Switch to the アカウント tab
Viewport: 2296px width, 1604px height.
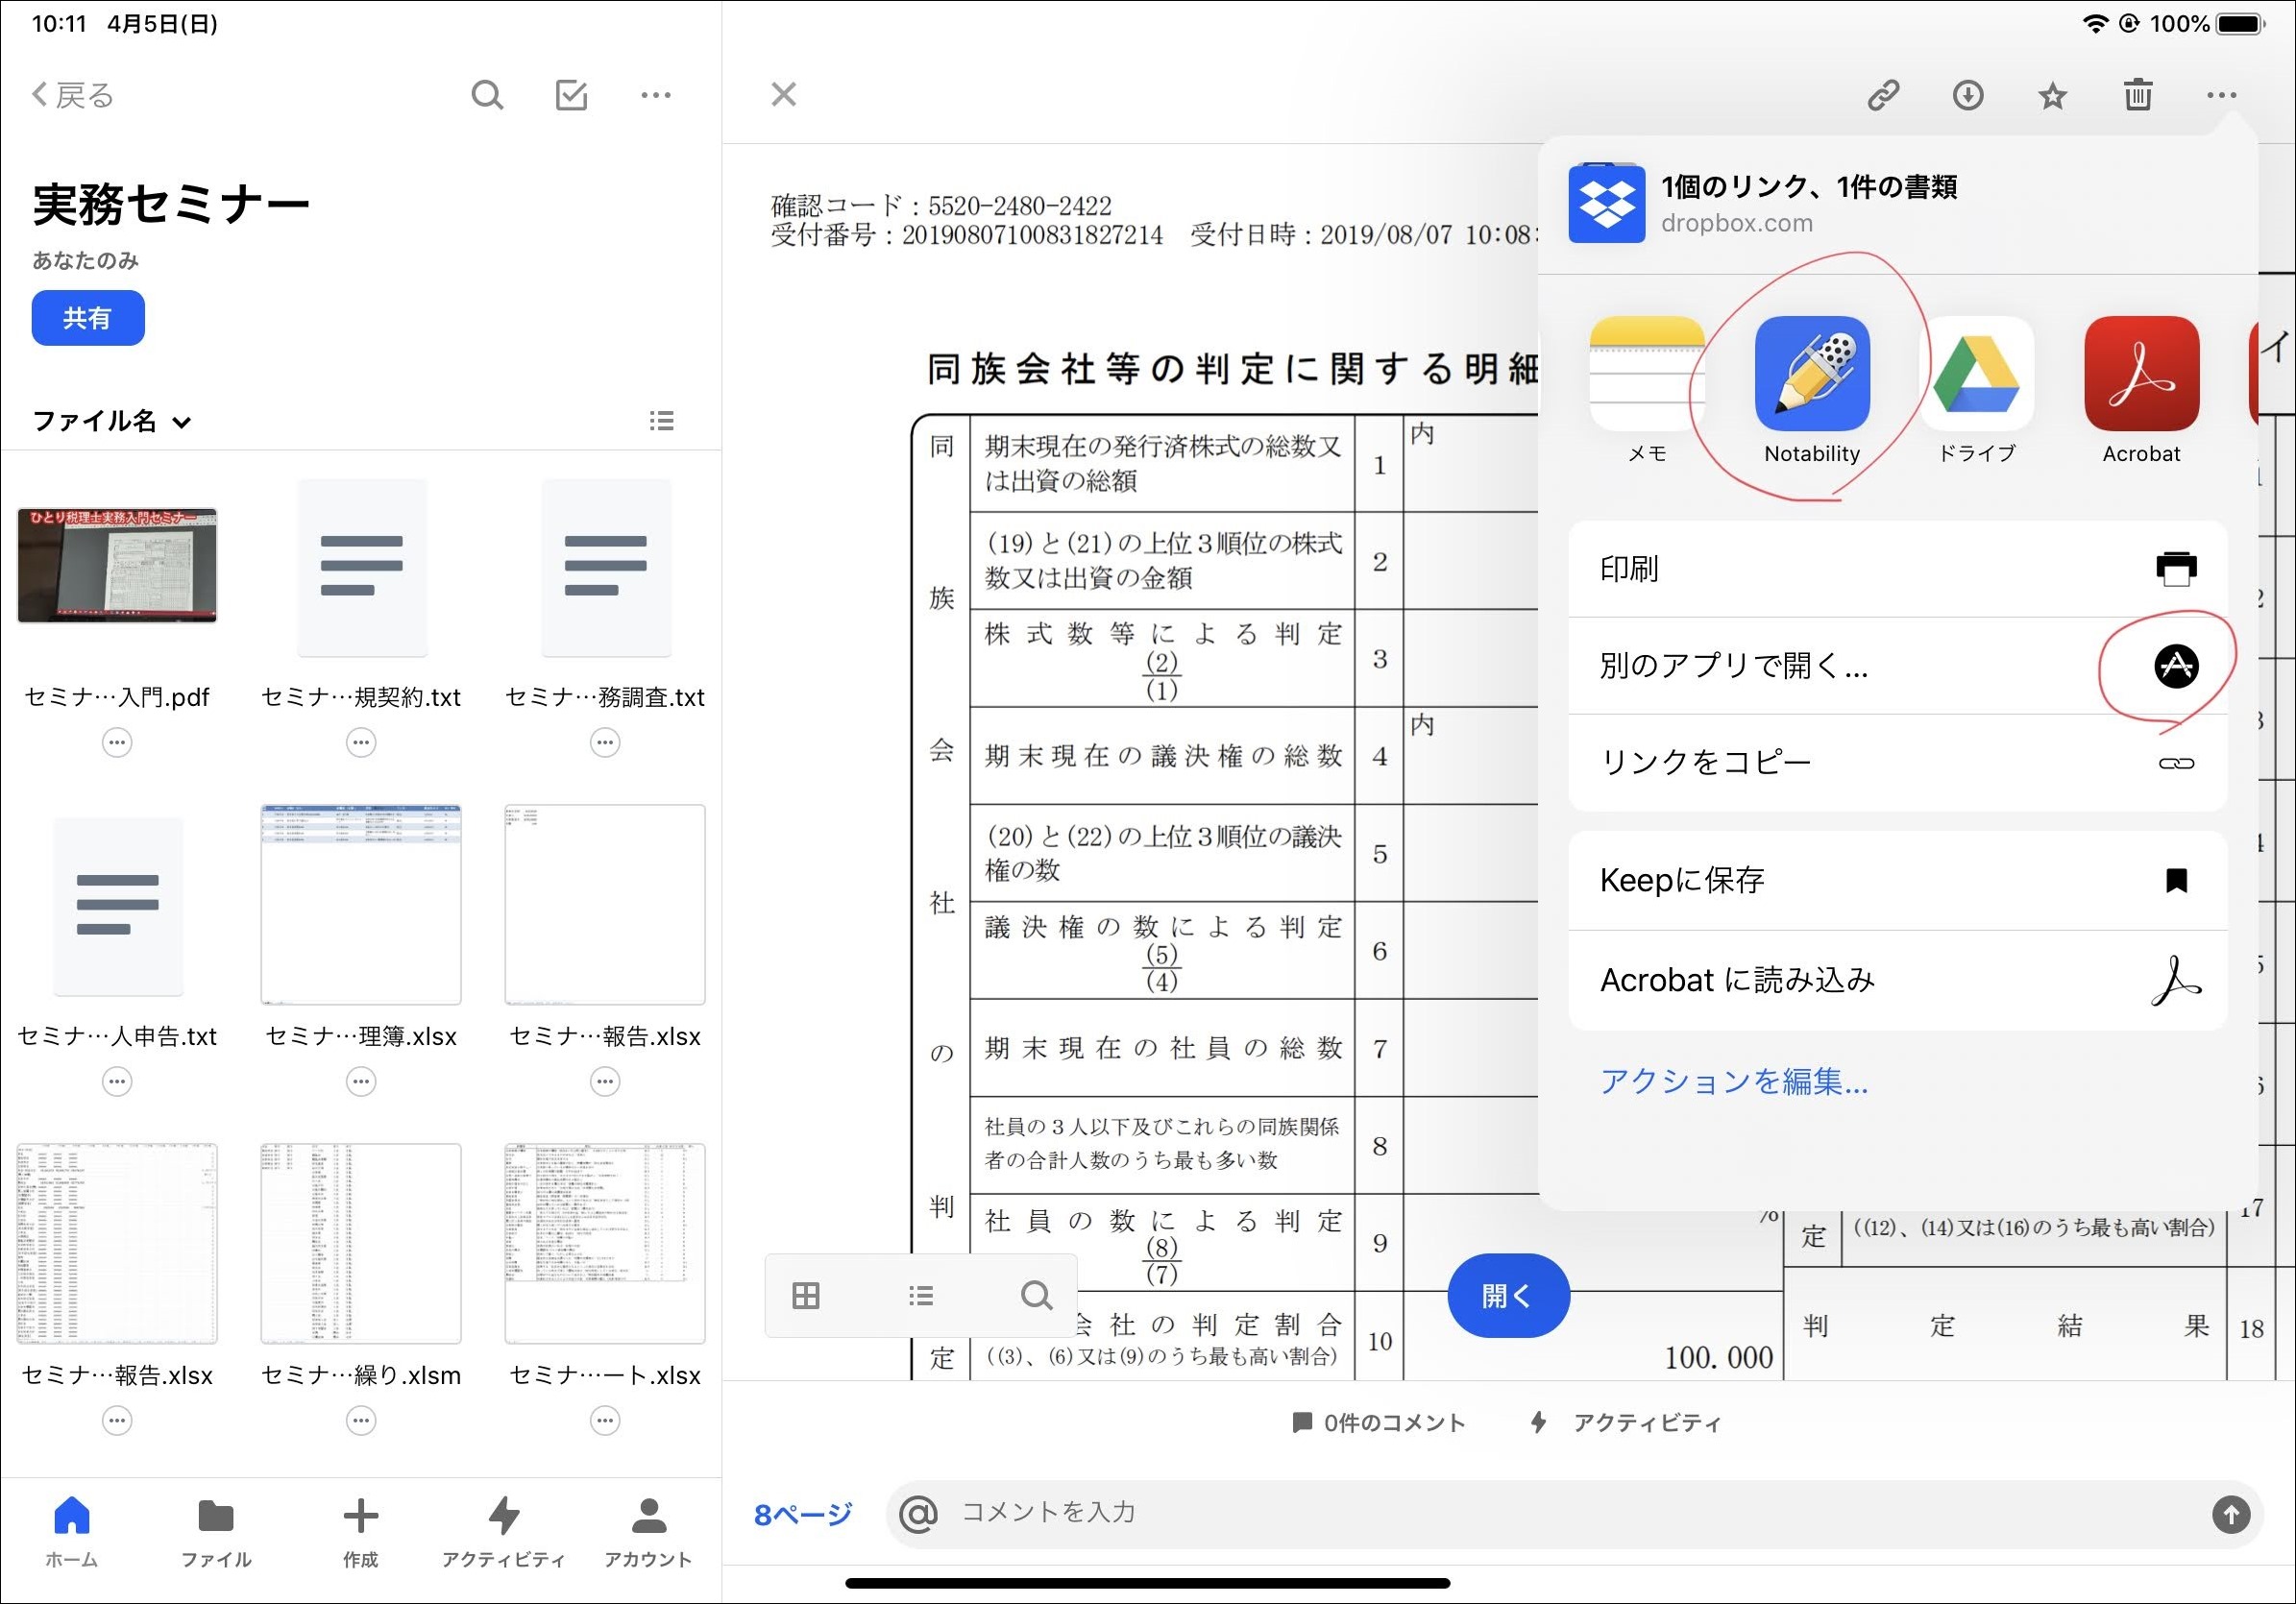(649, 1532)
